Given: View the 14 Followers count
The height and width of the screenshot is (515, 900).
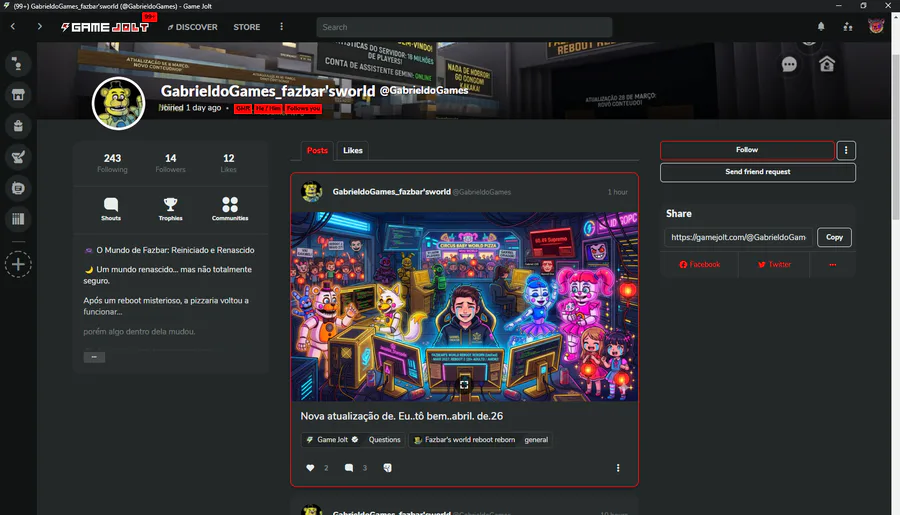Looking at the screenshot, I should point(170,162).
